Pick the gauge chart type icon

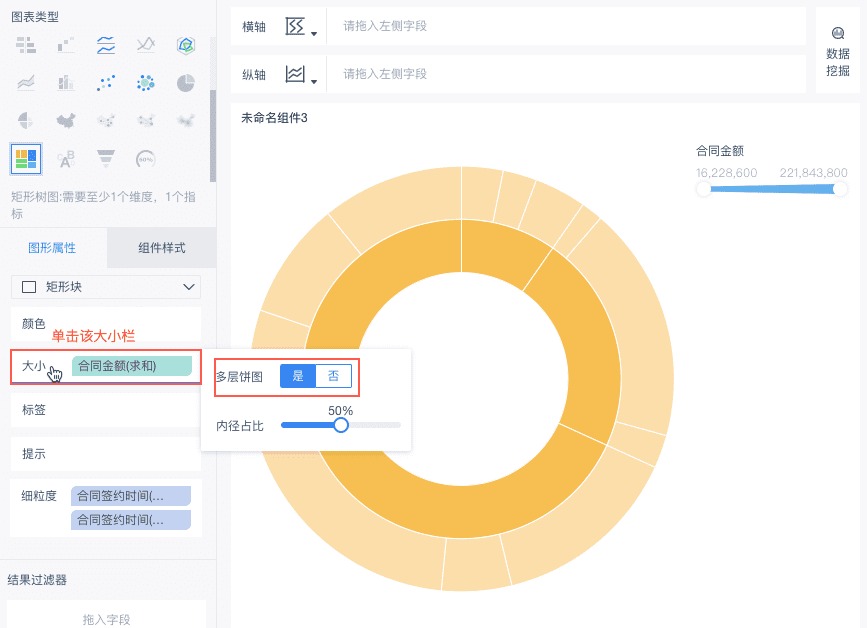[145, 158]
